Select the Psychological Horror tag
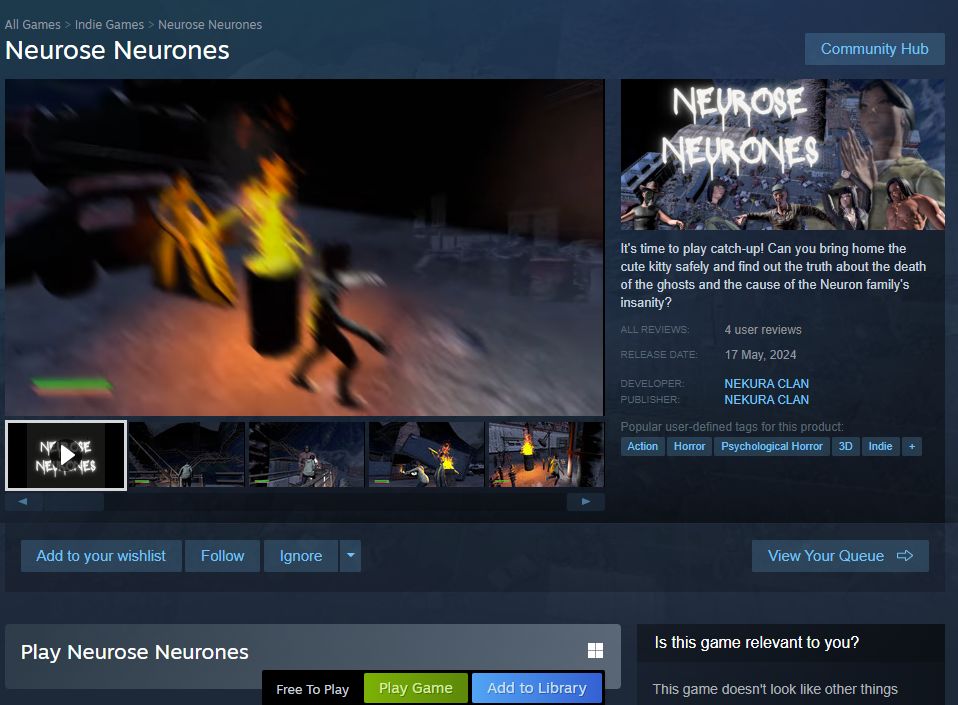The image size is (958, 705). click(772, 447)
